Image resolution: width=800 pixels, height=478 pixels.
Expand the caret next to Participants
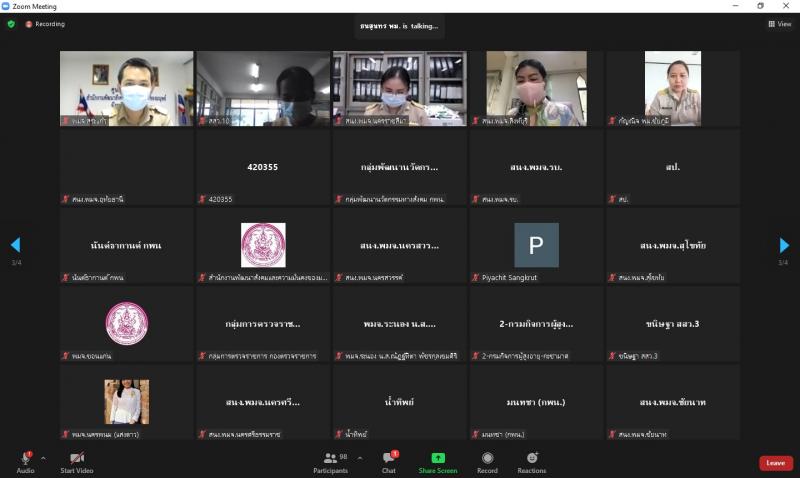tap(360, 458)
